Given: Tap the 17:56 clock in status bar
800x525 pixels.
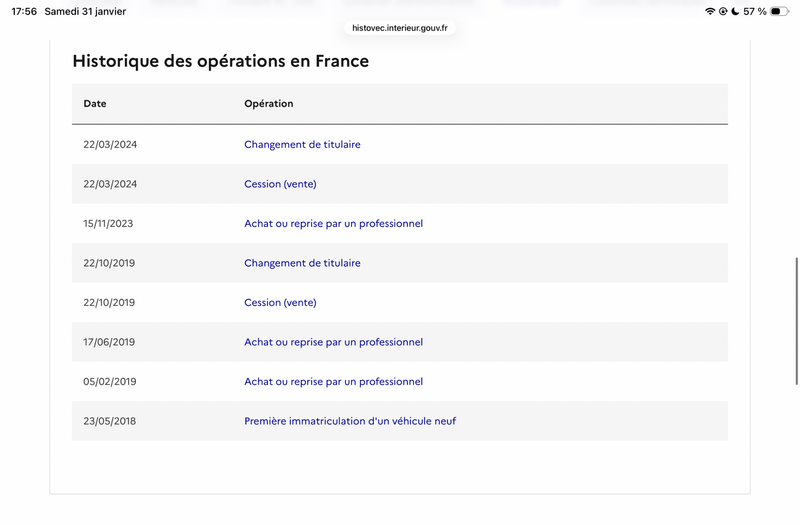Looking at the screenshot, I should (24, 11).
